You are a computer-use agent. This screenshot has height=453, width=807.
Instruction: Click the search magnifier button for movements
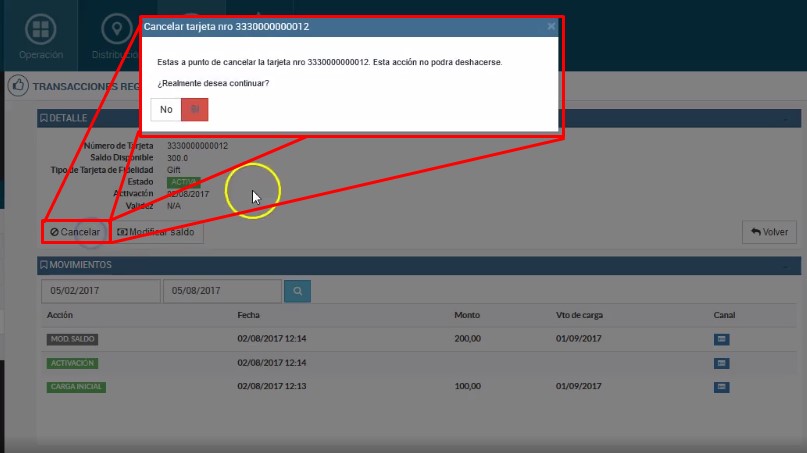click(x=297, y=291)
